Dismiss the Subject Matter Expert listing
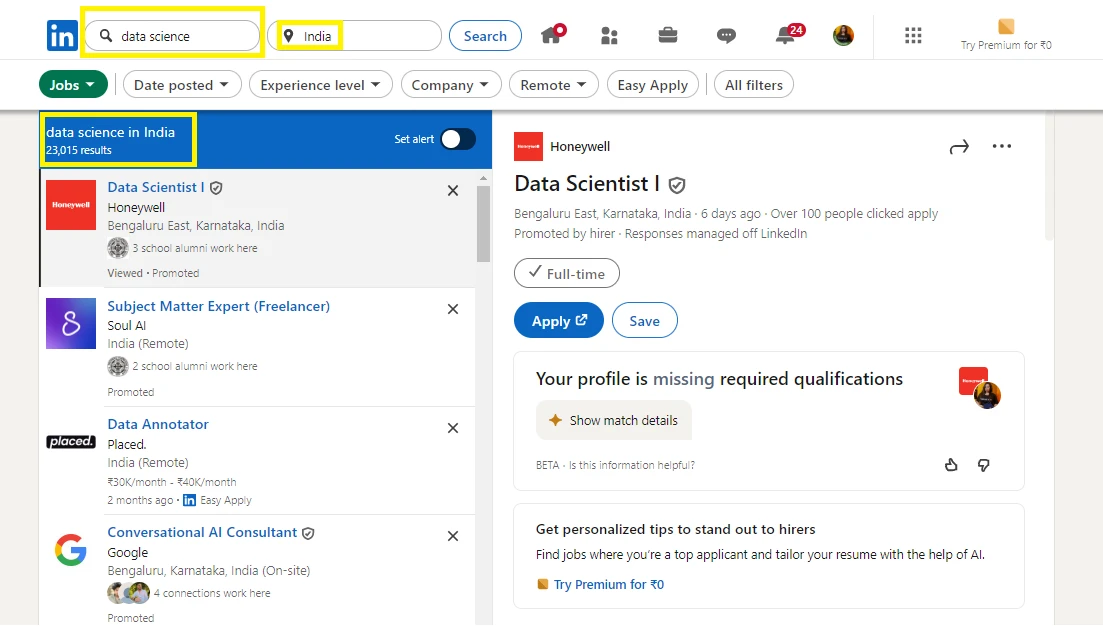Viewport: 1103px width, 626px height. point(453,309)
